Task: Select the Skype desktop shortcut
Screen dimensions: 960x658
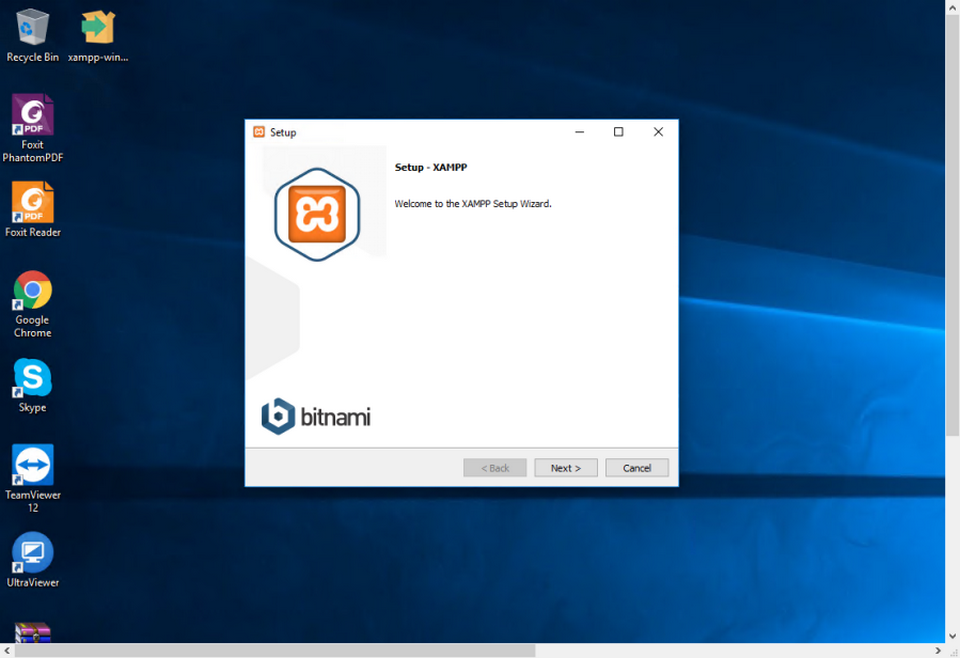Action: coord(32,386)
